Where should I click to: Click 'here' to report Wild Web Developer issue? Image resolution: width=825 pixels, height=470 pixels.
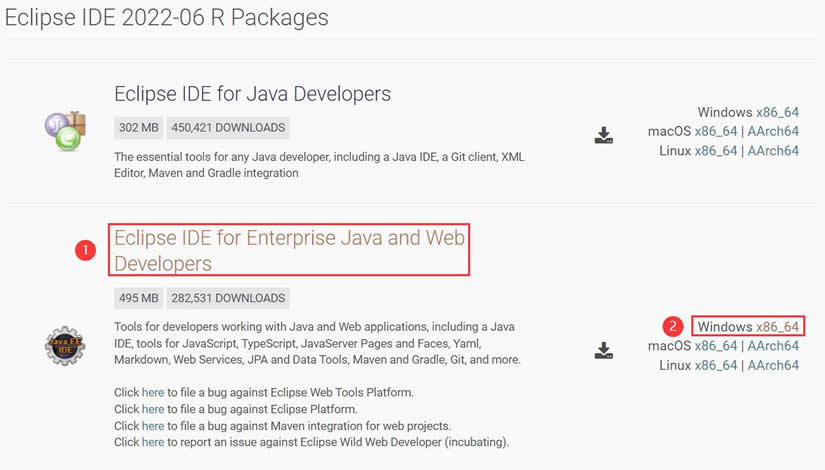[153, 442]
